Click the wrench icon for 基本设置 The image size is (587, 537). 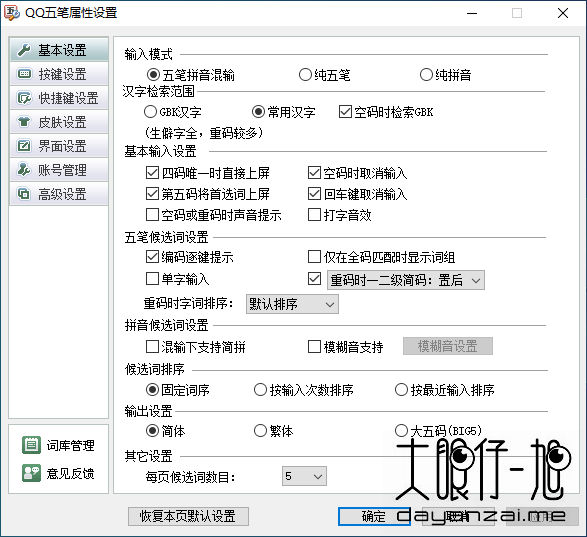pos(24,50)
